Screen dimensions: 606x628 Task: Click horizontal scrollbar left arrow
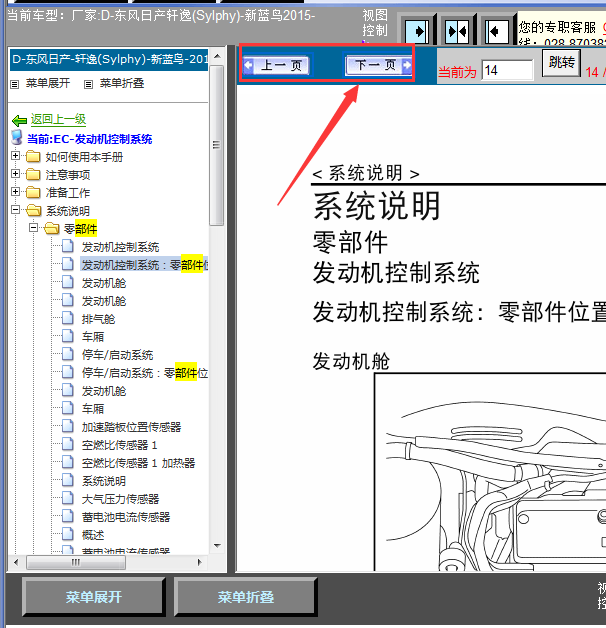pos(16,562)
